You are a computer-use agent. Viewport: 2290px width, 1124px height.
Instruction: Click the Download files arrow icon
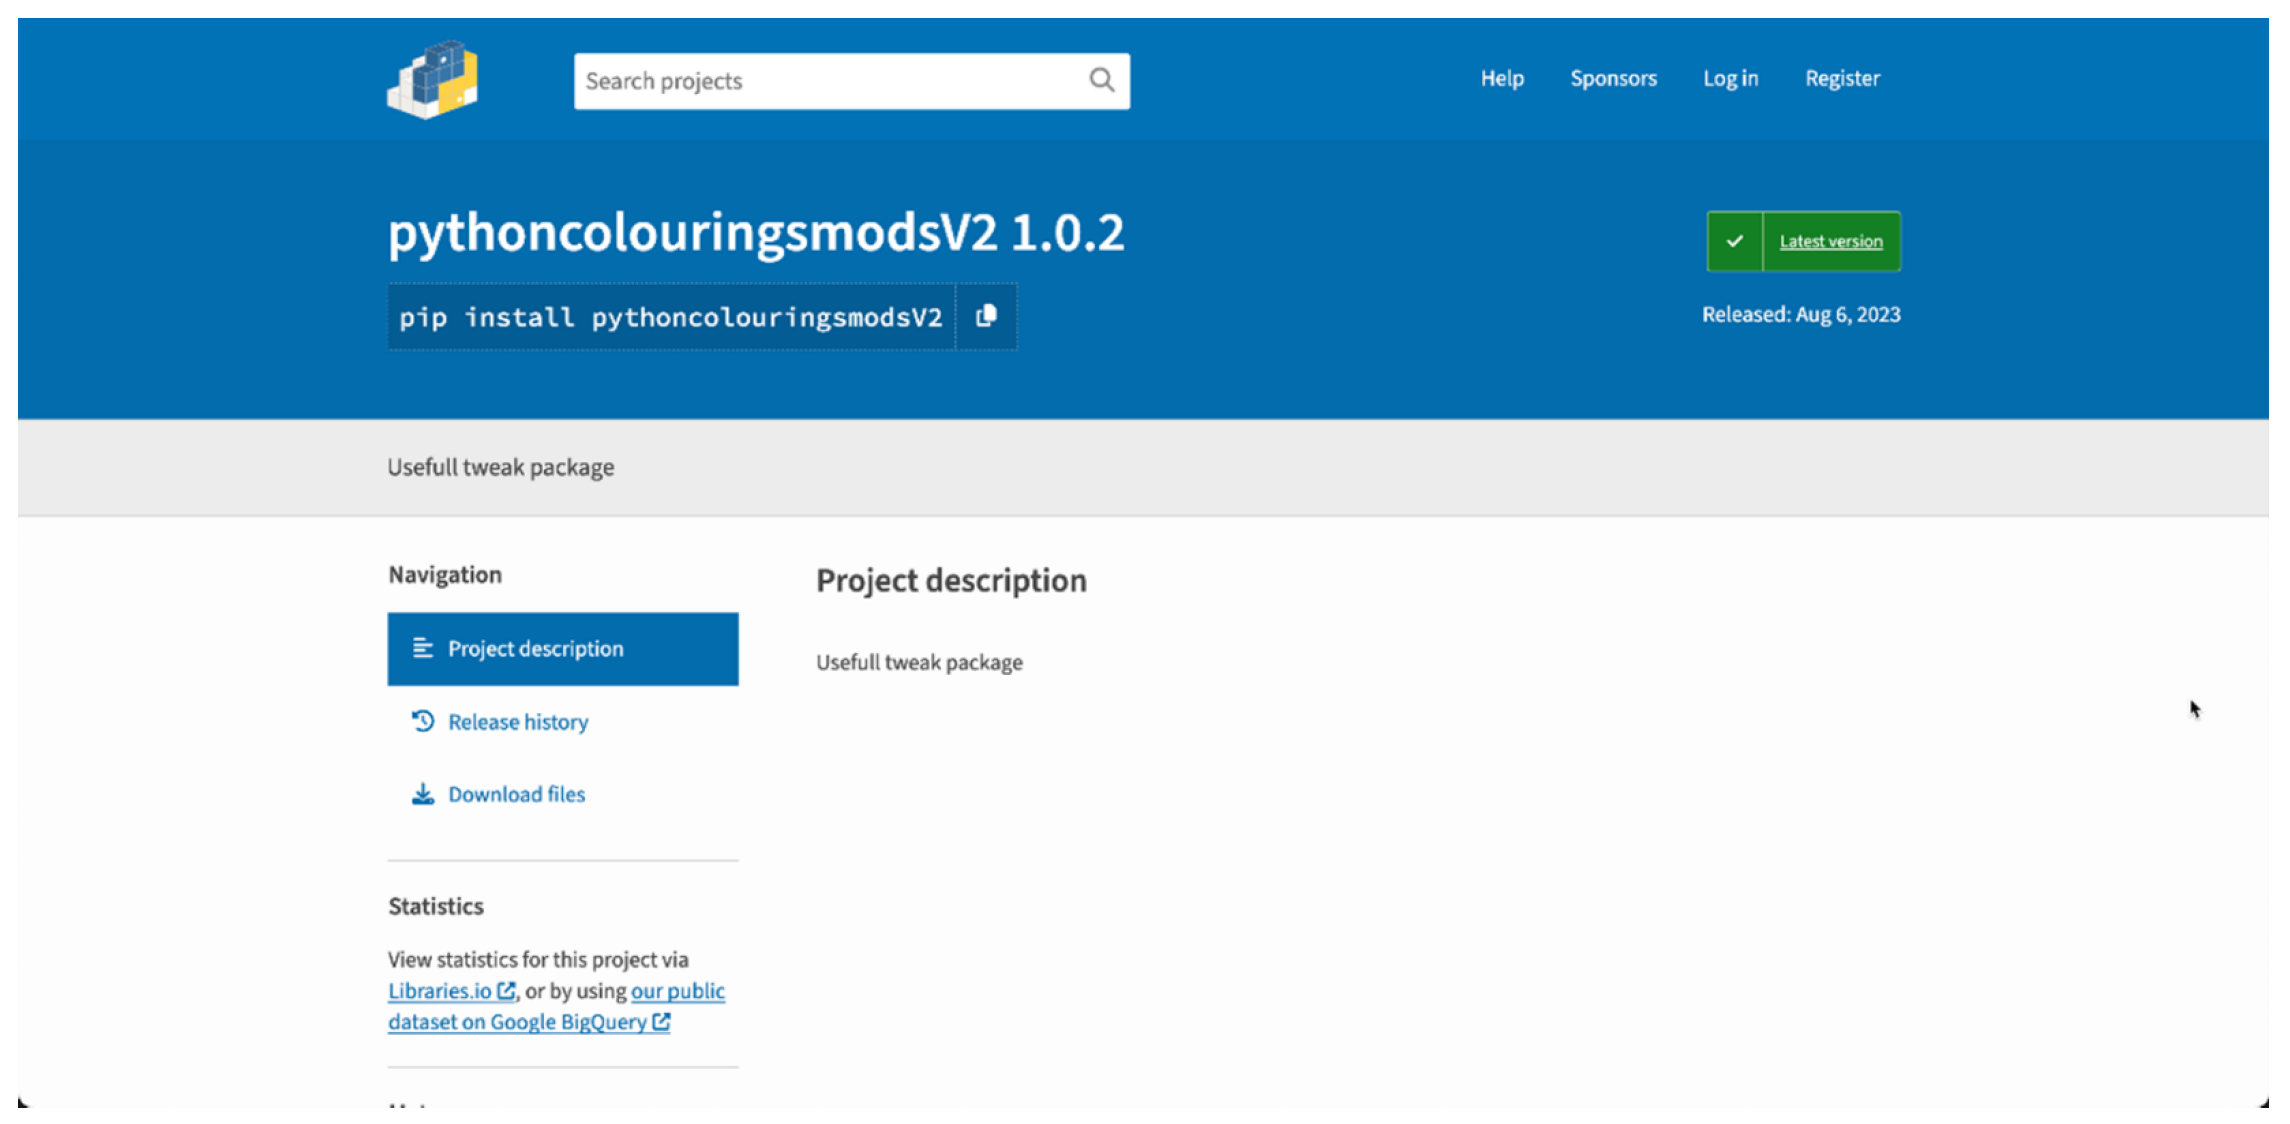(x=423, y=794)
